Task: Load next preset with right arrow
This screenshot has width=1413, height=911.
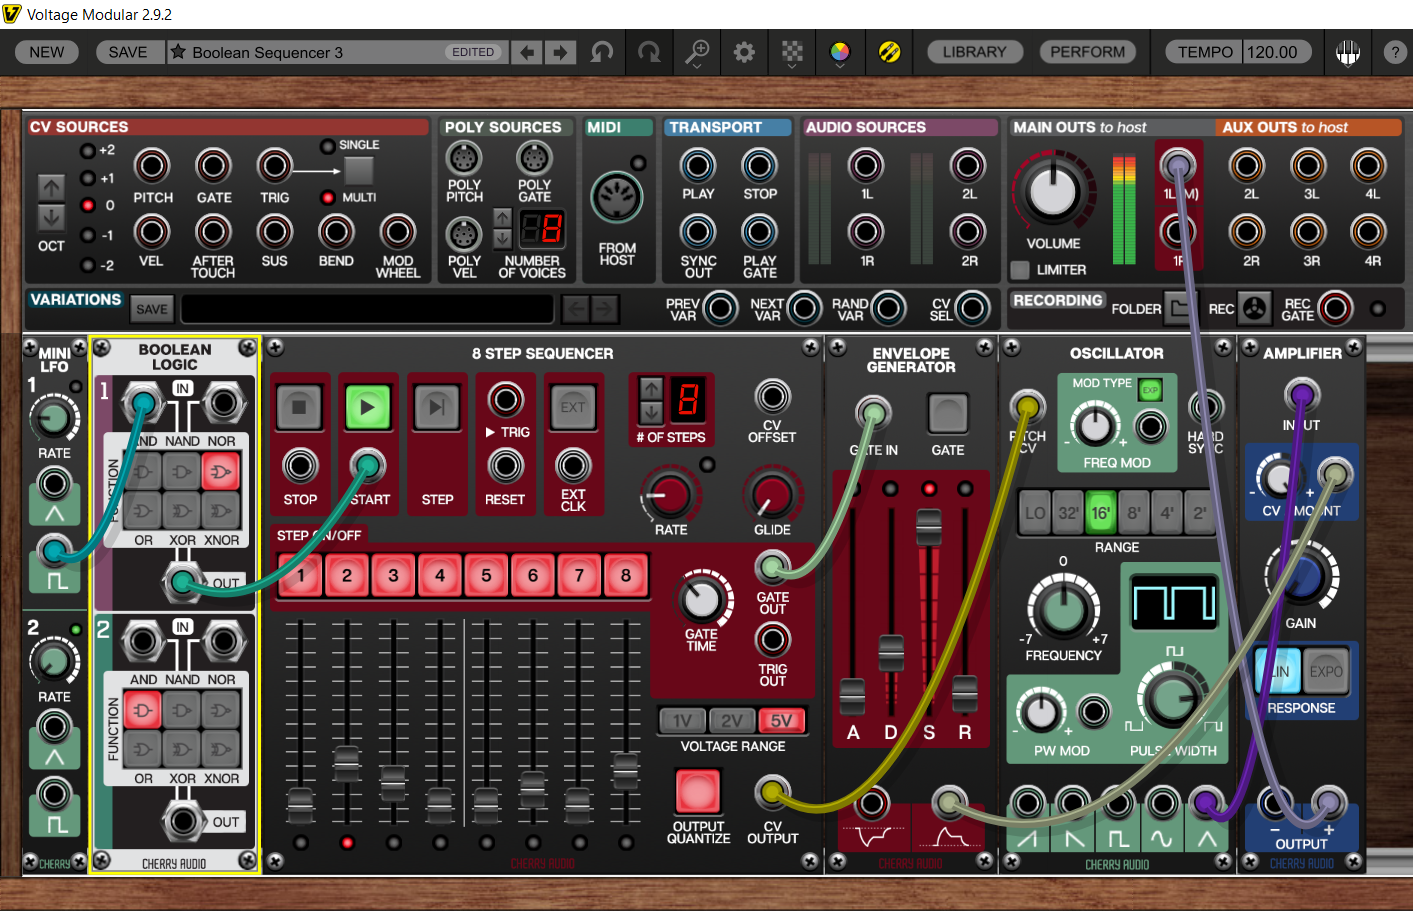Action: pyautogui.click(x=560, y=52)
